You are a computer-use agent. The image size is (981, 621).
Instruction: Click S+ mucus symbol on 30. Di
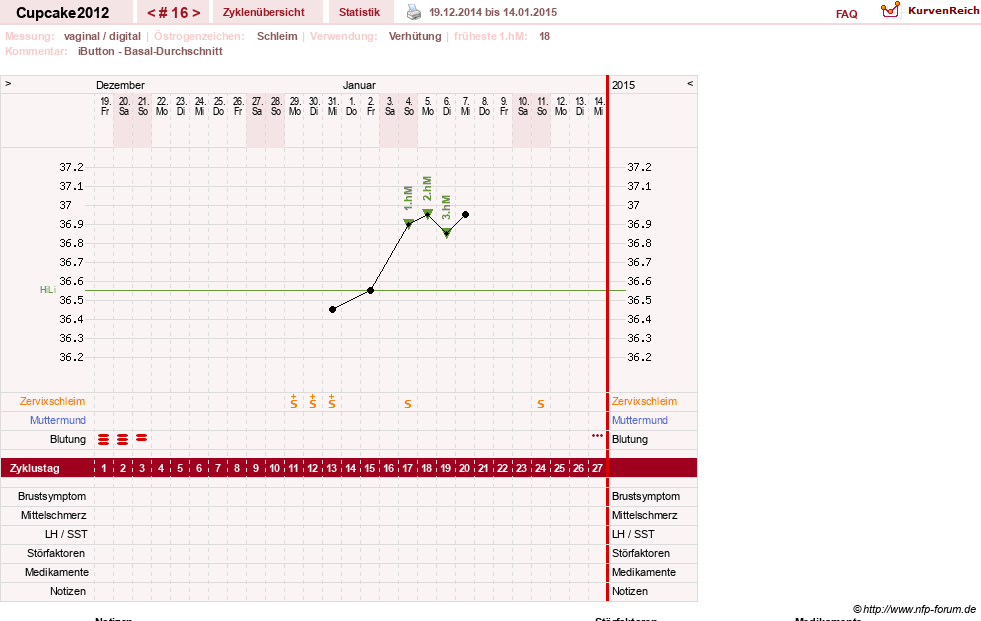(x=313, y=401)
